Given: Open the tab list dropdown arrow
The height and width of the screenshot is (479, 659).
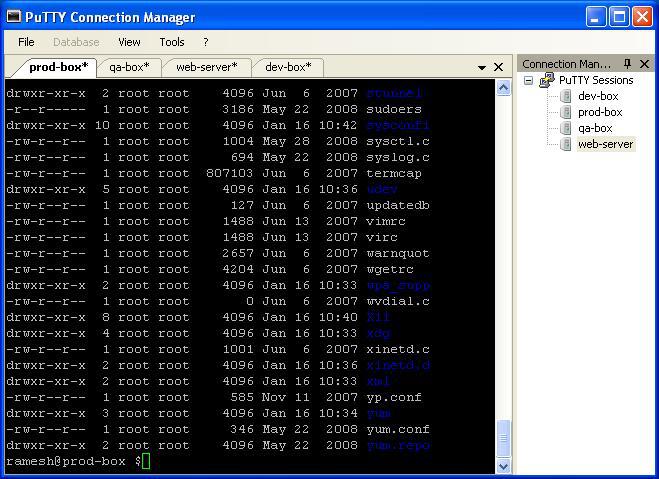Looking at the screenshot, I should coord(482,68).
